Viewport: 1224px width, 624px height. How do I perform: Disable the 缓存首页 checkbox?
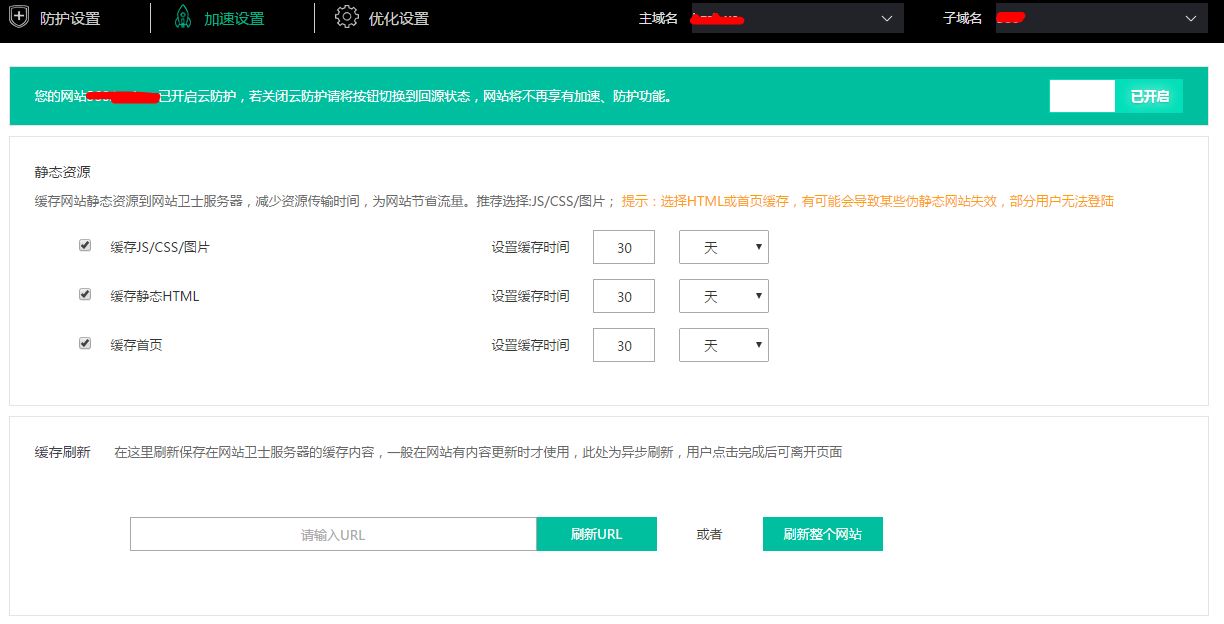point(84,343)
